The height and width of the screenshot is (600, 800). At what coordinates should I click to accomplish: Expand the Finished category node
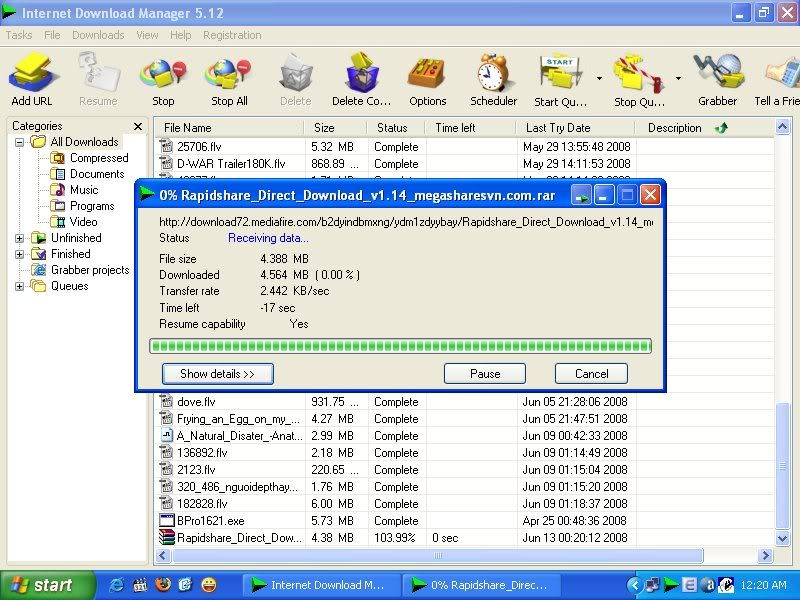pos(19,254)
